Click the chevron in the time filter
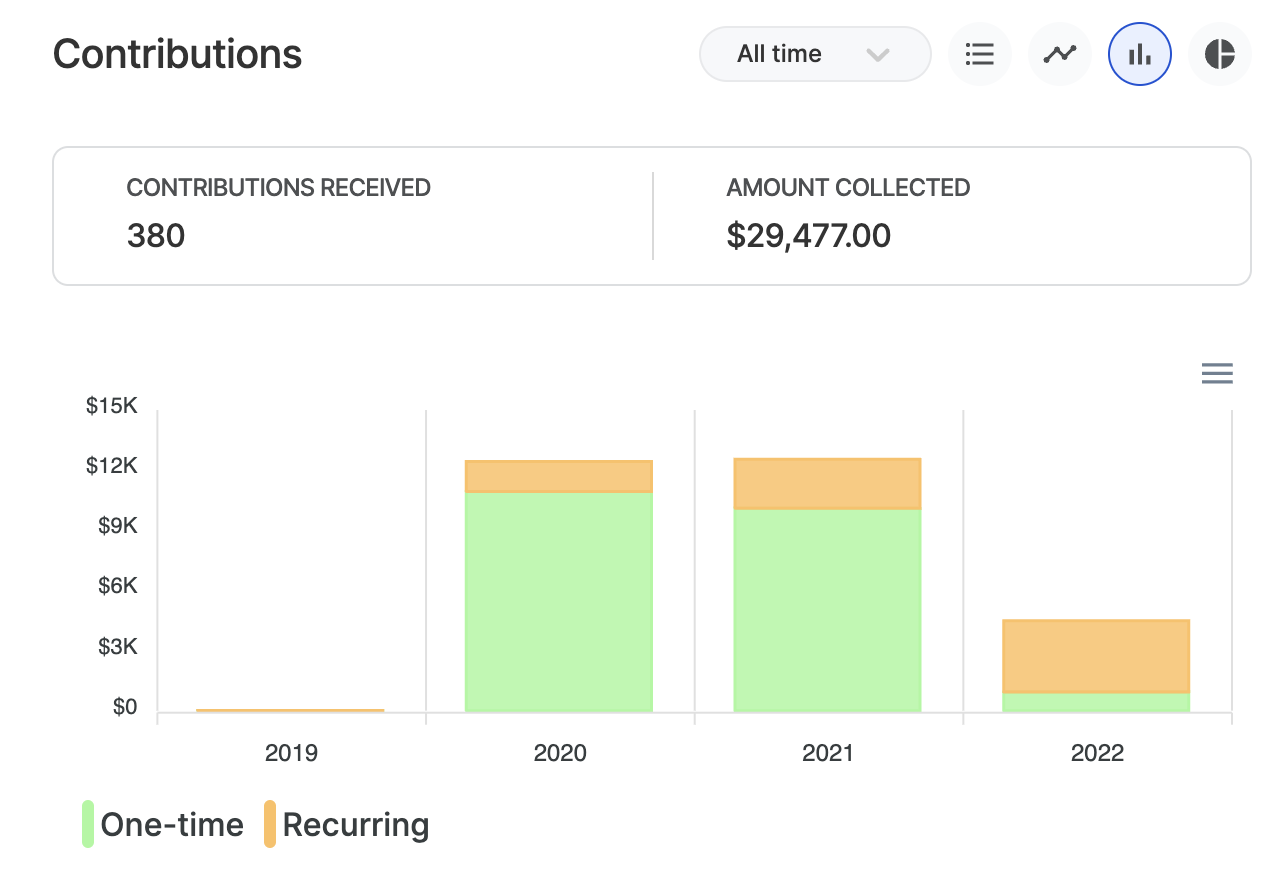 pyautogui.click(x=877, y=55)
